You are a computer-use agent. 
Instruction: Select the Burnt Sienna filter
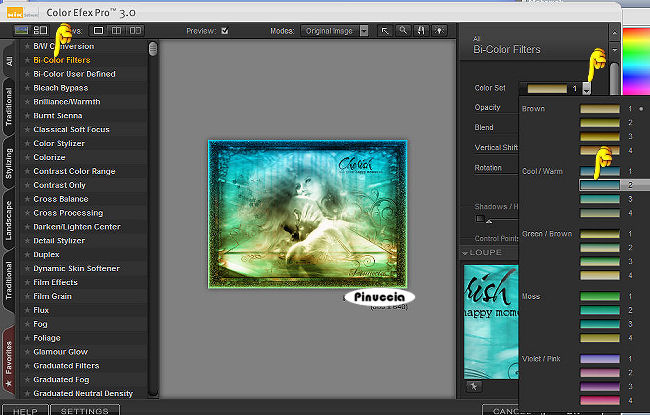tap(58, 116)
